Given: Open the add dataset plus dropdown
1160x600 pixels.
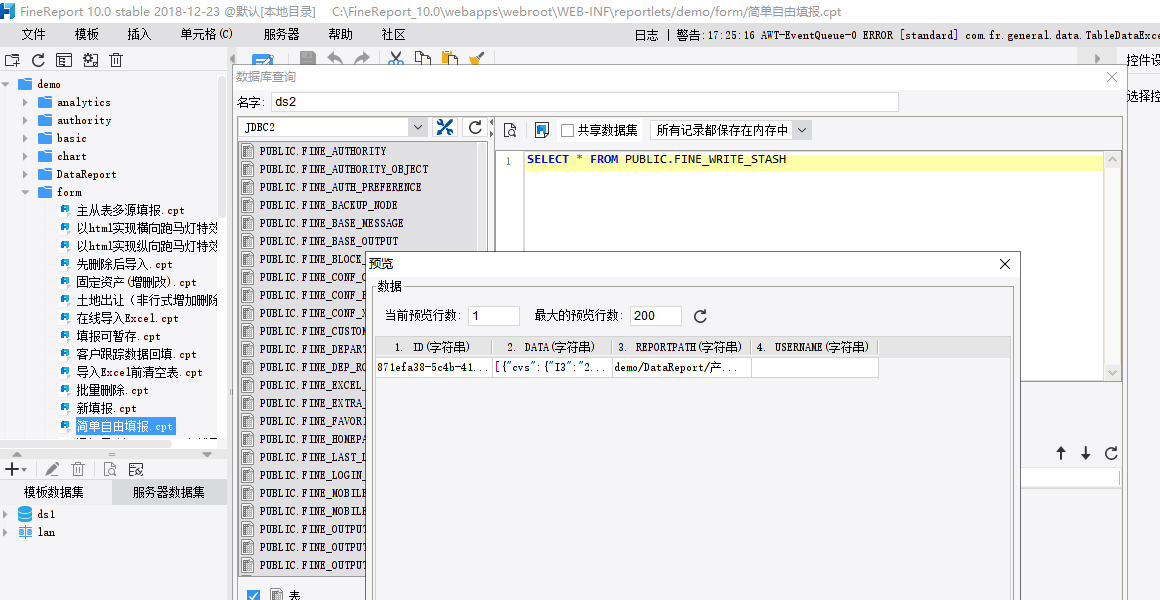Looking at the screenshot, I should click(15, 469).
